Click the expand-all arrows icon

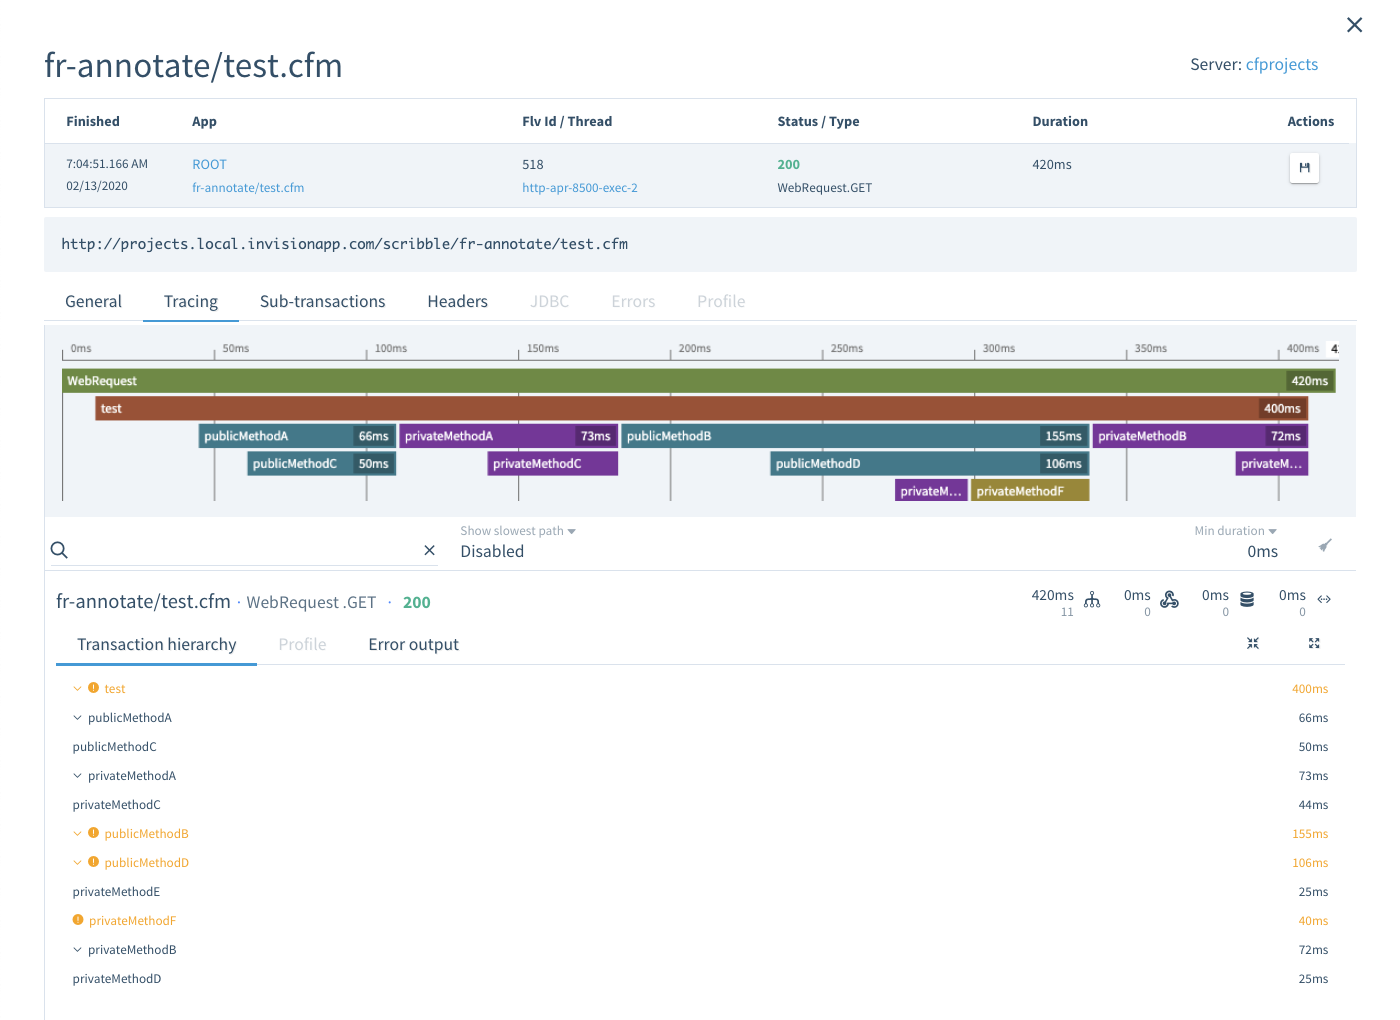pyautogui.click(x=1314, y=643)
